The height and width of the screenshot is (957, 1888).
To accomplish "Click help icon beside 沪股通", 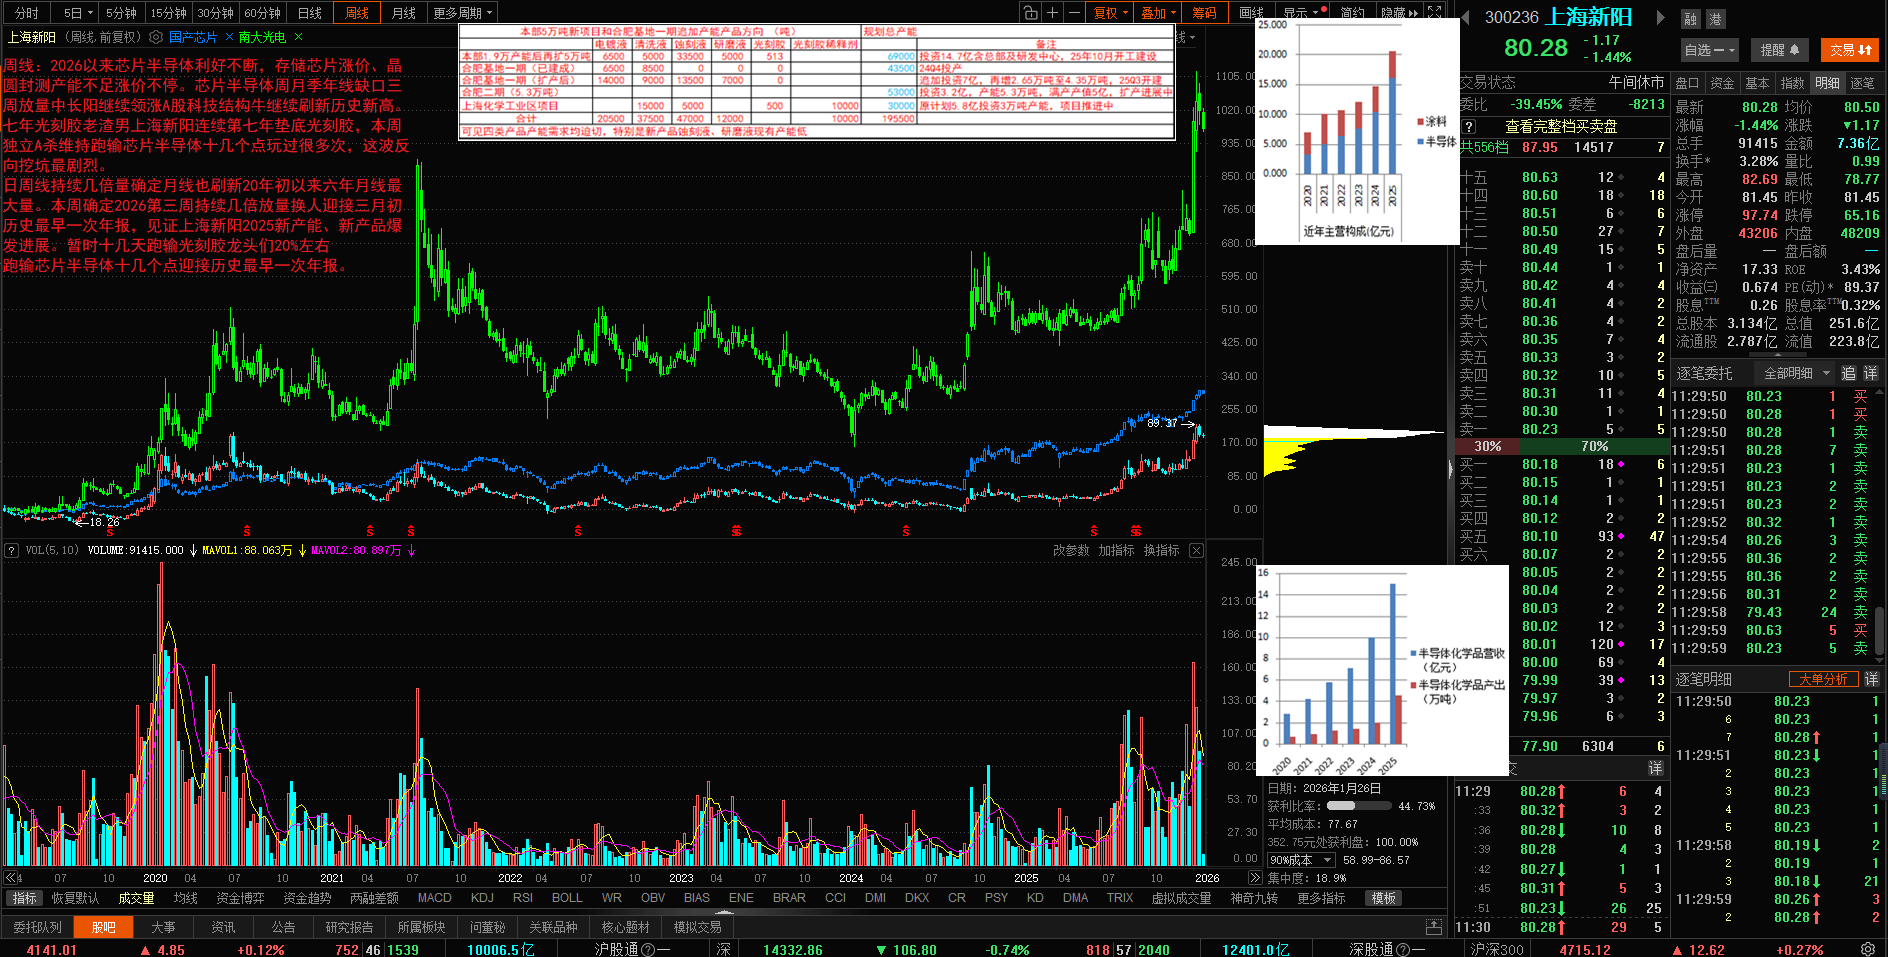I will pyautogui.click(x=648, y=949).
